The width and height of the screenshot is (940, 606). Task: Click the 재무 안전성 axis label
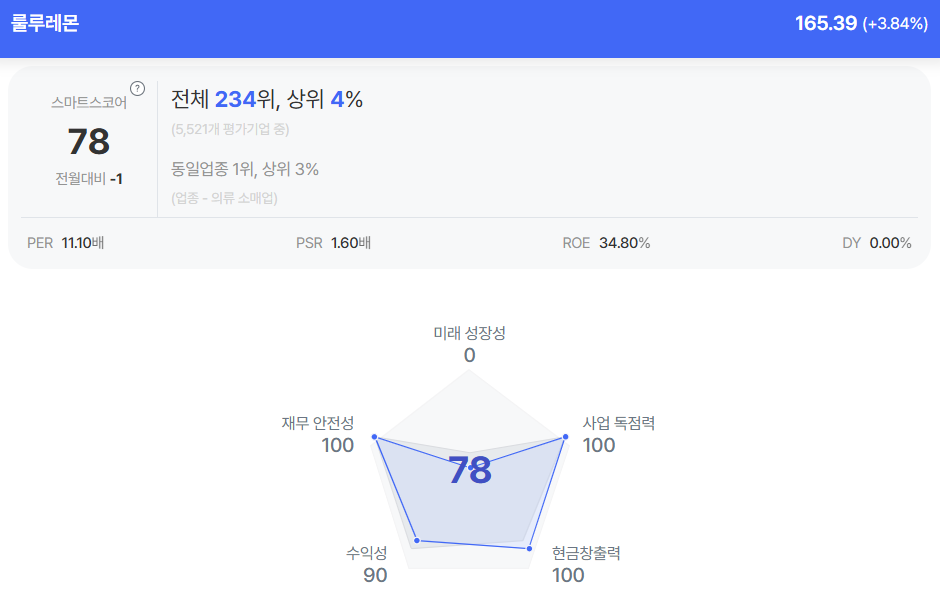[x=318, y=423]
